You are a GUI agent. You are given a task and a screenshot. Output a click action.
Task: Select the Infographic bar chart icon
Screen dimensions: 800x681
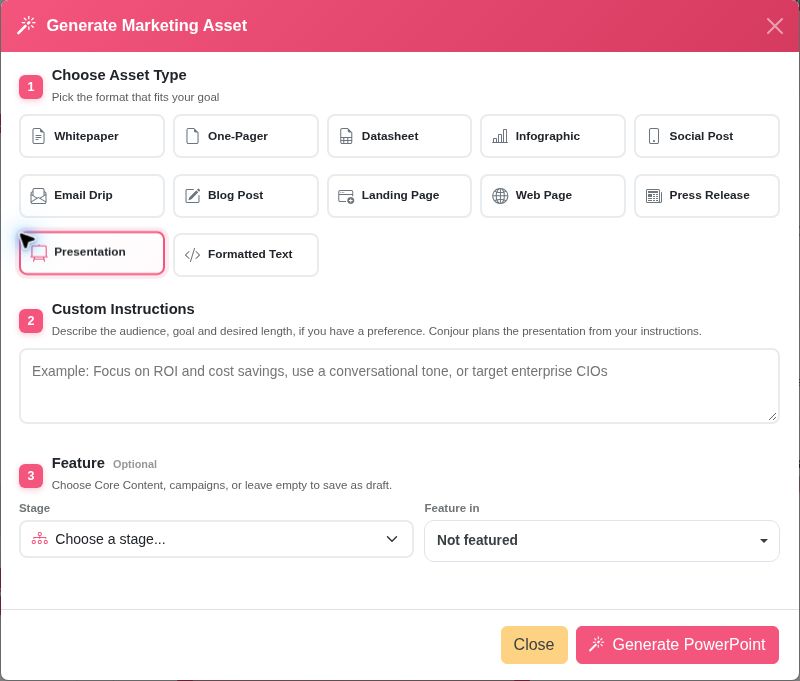coord(500,136)
